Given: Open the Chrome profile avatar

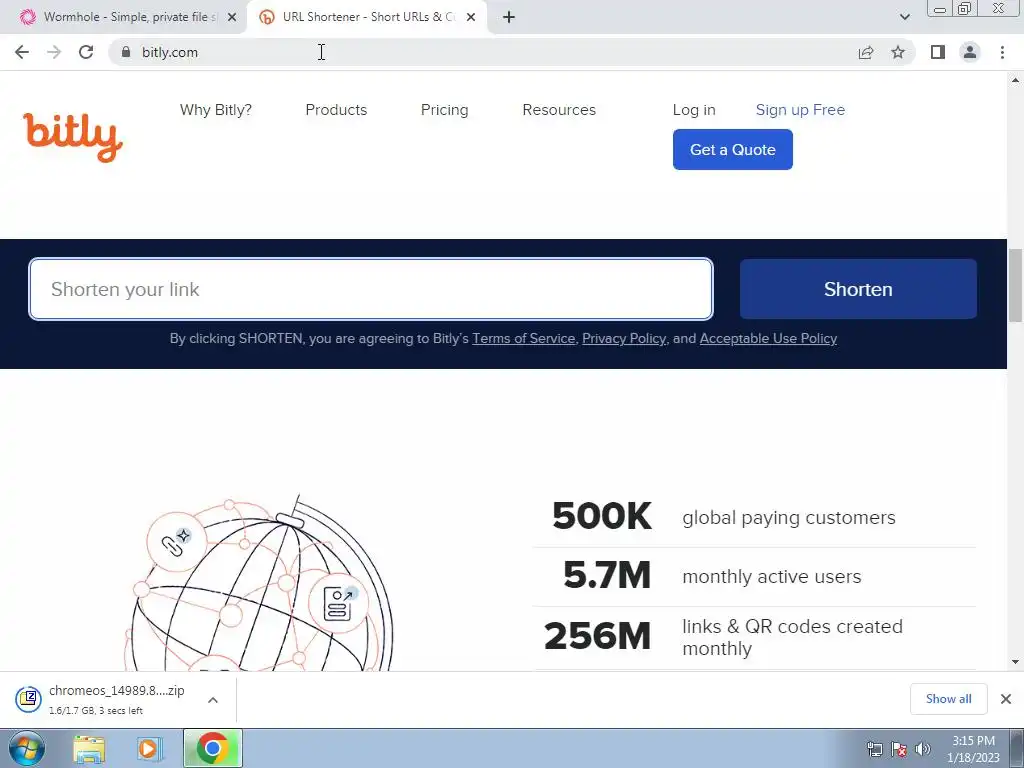Looking at the screenshot, I should pyautogui.click(x=970, y=52).
